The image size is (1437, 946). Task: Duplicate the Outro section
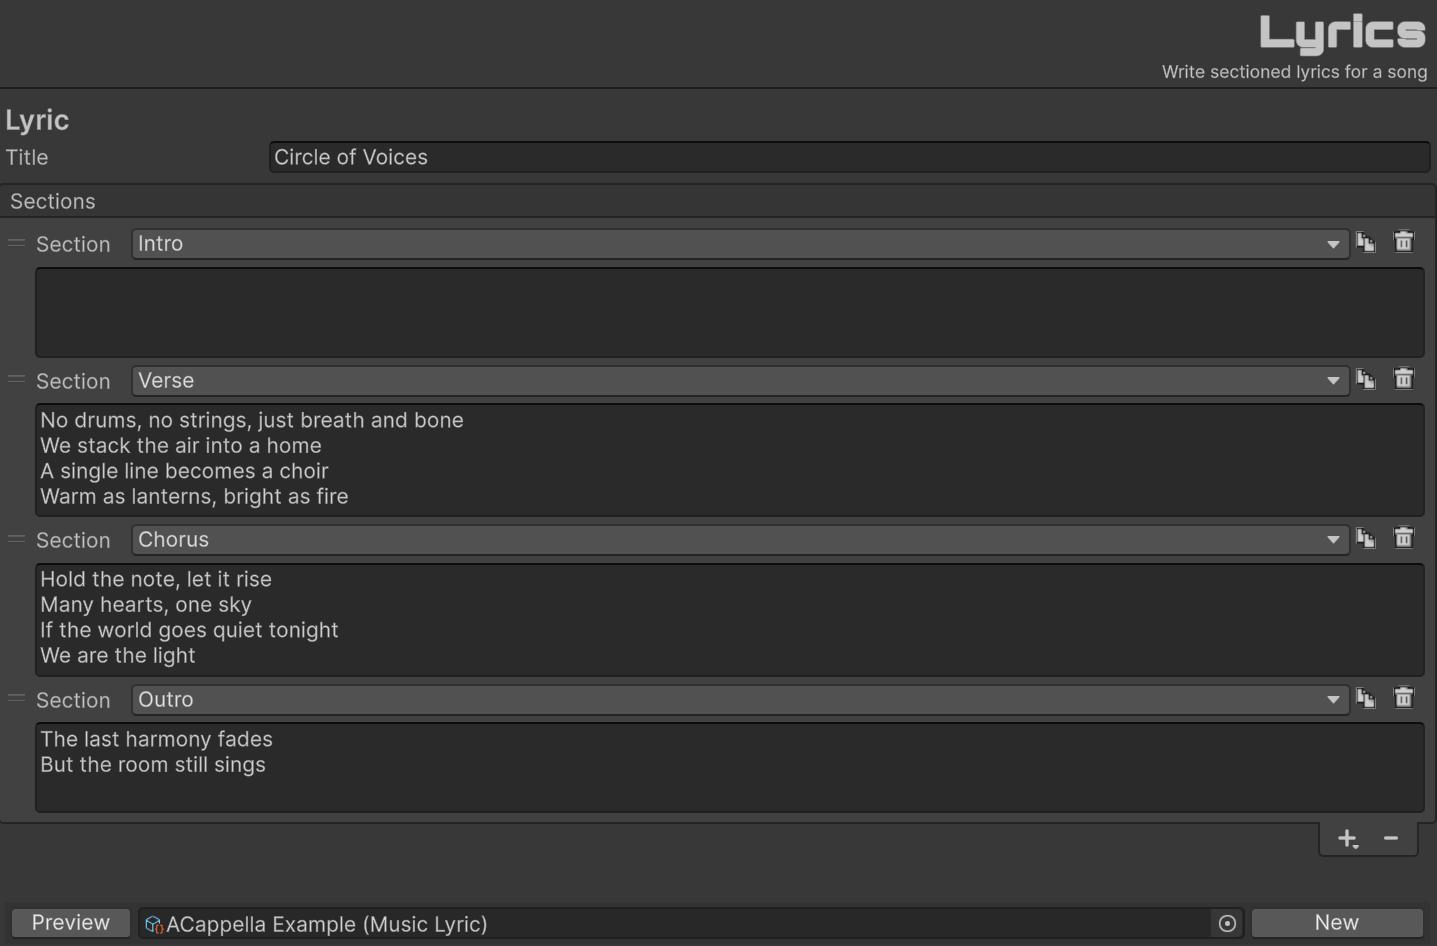click(1366, 698)
